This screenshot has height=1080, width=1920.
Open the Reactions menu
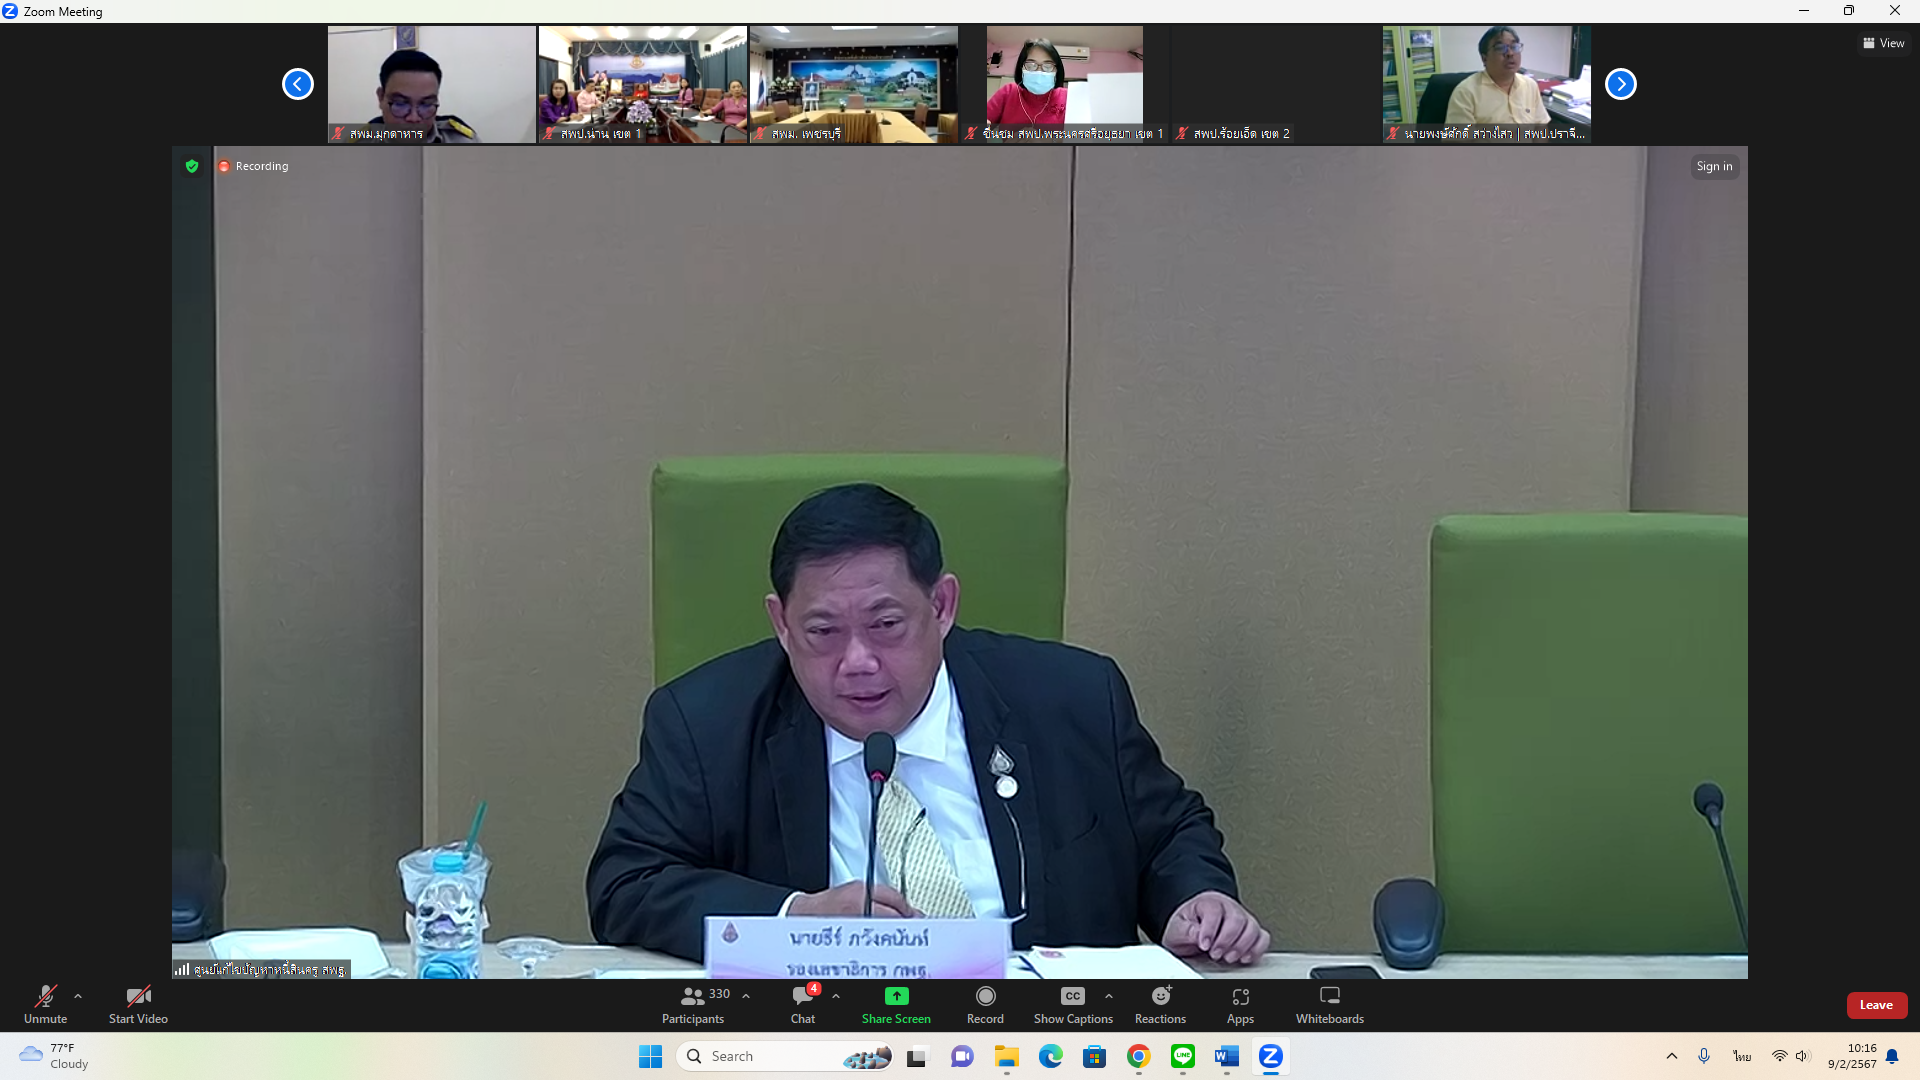coord(1160,1004)
